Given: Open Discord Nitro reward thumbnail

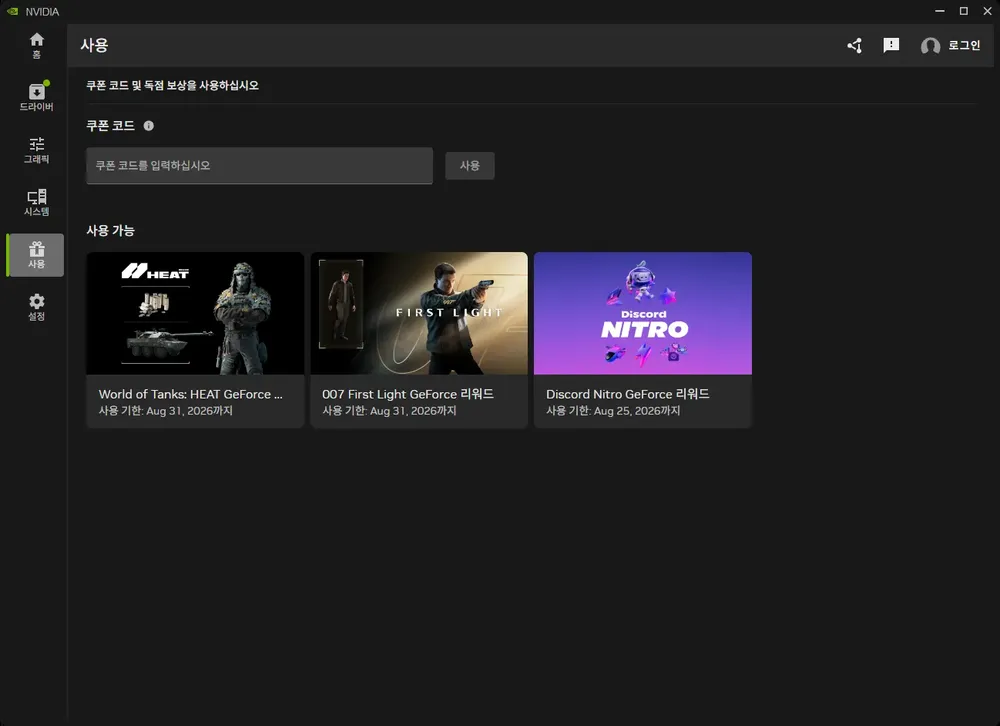Looking at the screenshot, I should (643, 313).
